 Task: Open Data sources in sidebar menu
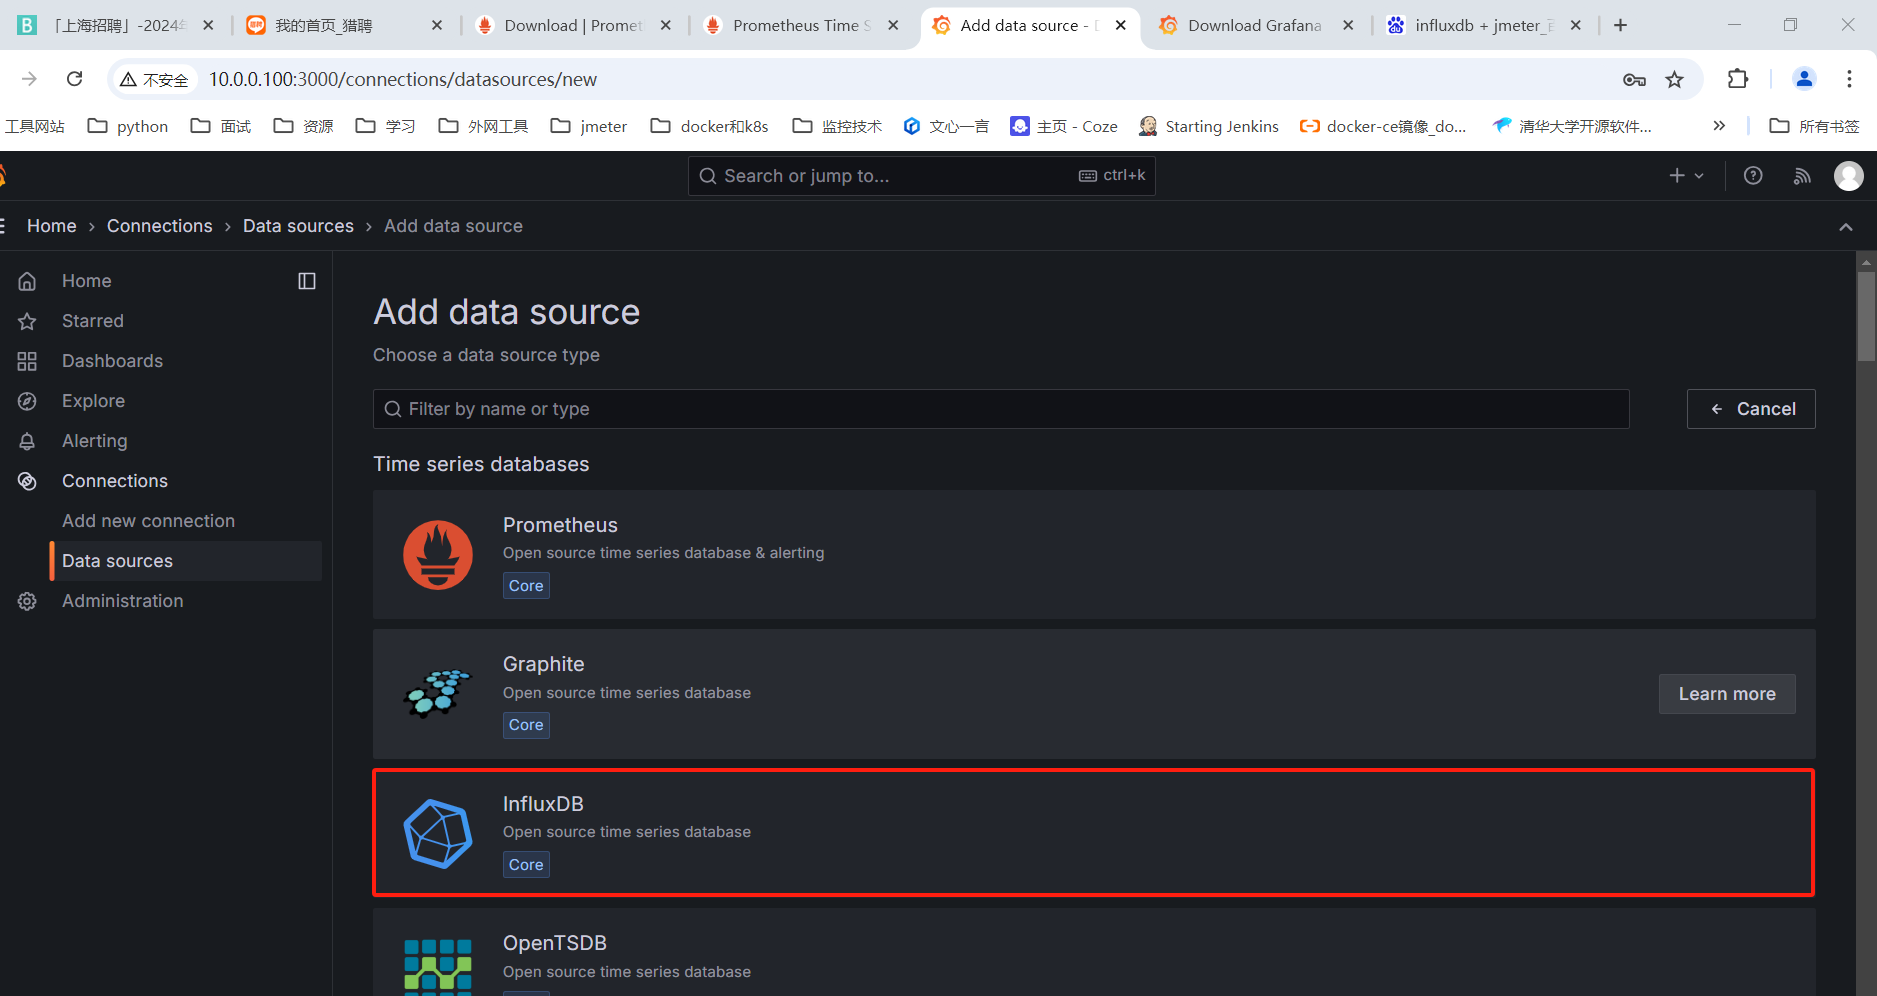click(117, 561)
